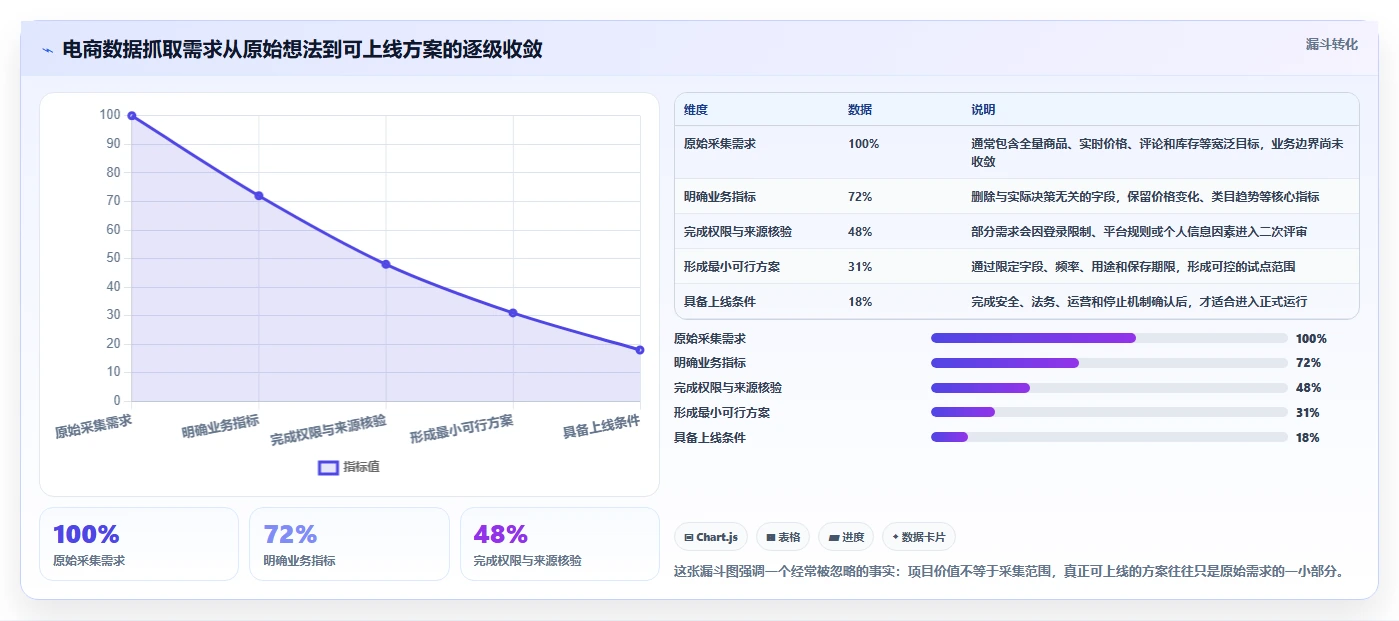Toggle the 指标值 legend item in the chart
Screen dimensions: 1399x621
tap(349, 467)
